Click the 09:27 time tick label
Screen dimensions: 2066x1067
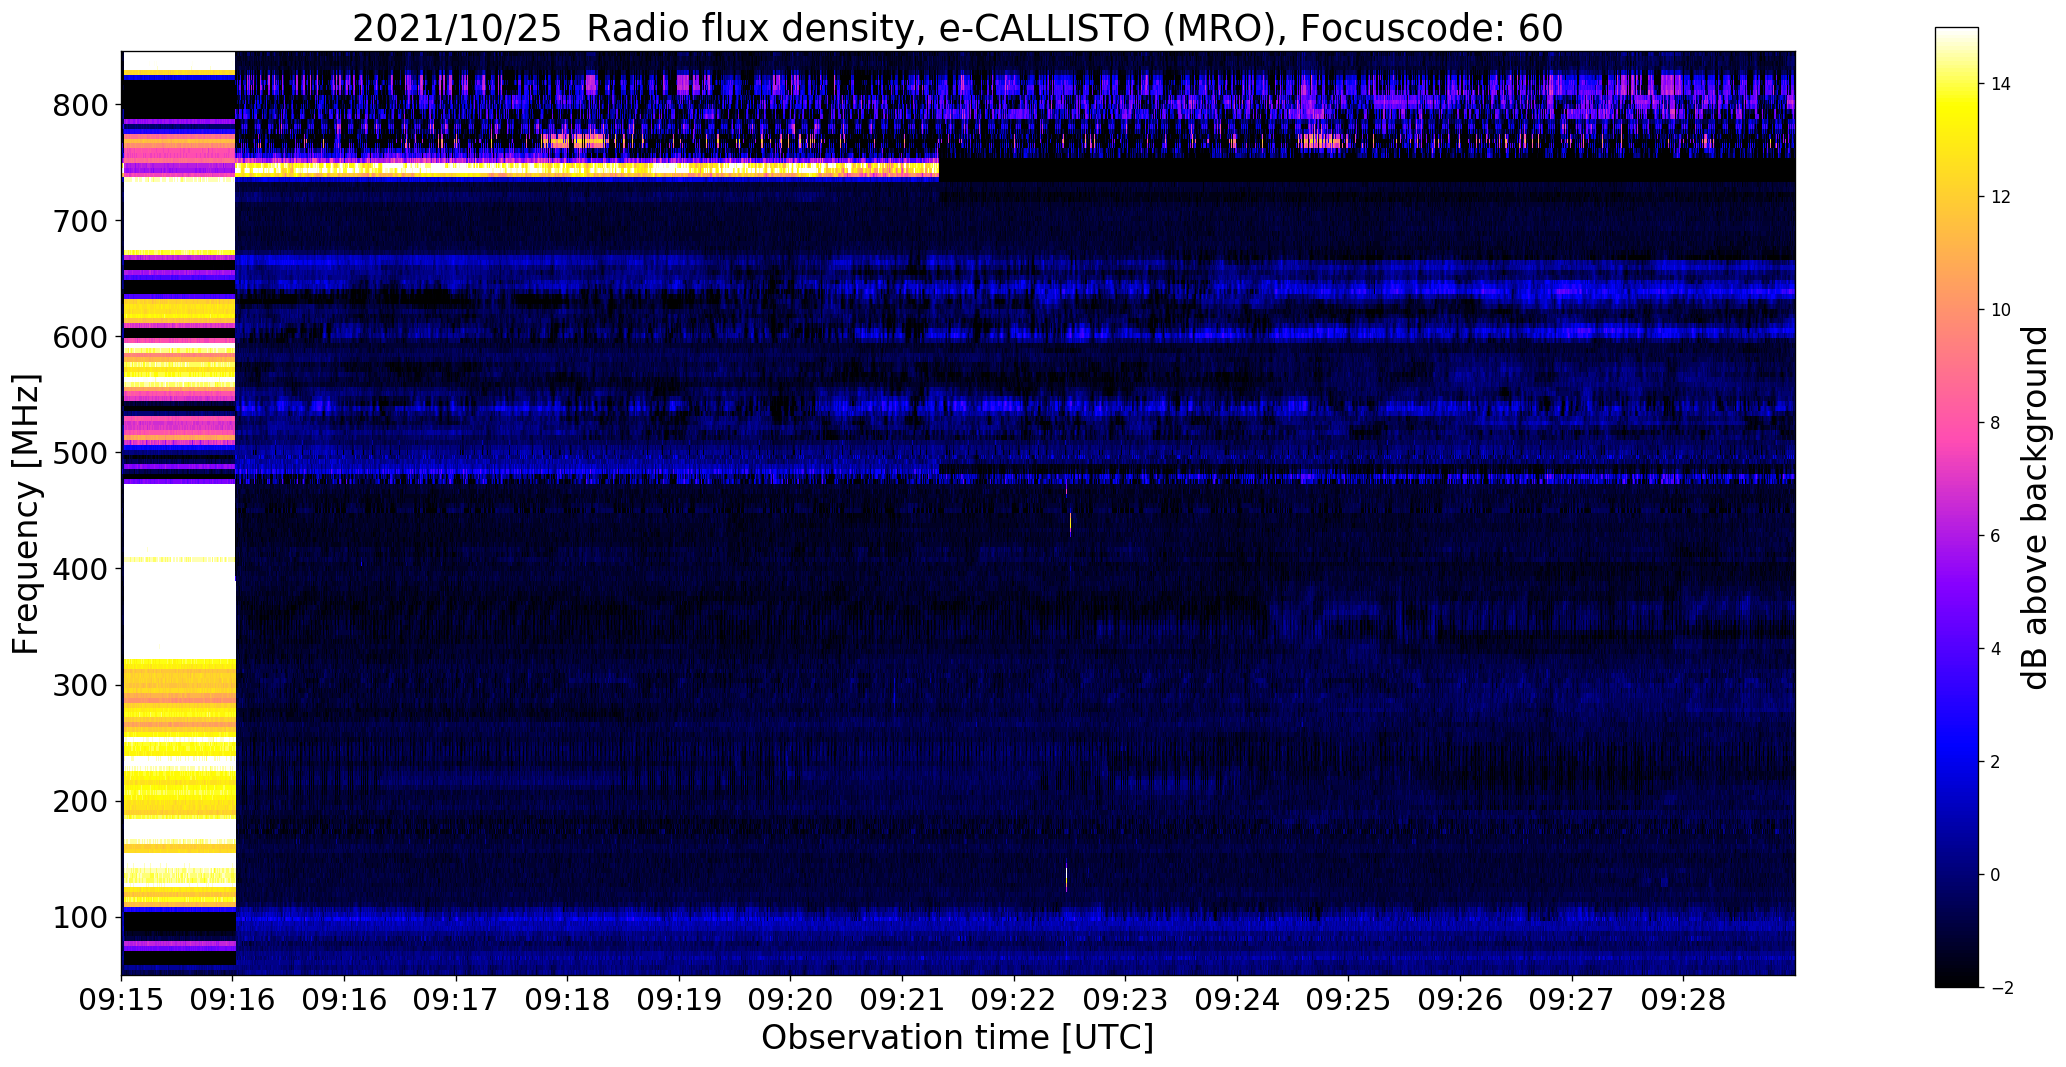click(x=1572, y=1000)
